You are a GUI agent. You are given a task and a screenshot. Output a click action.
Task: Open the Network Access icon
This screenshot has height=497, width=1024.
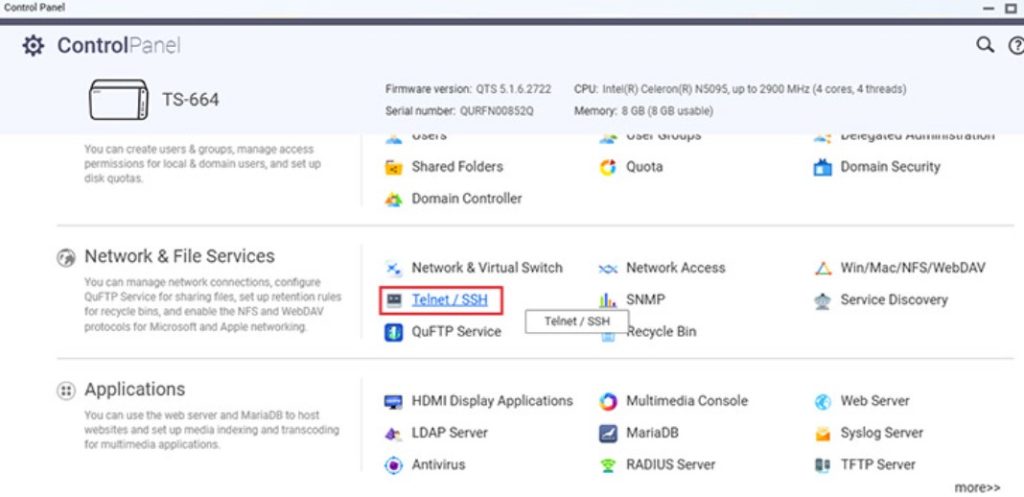click(x=608, y=268)
